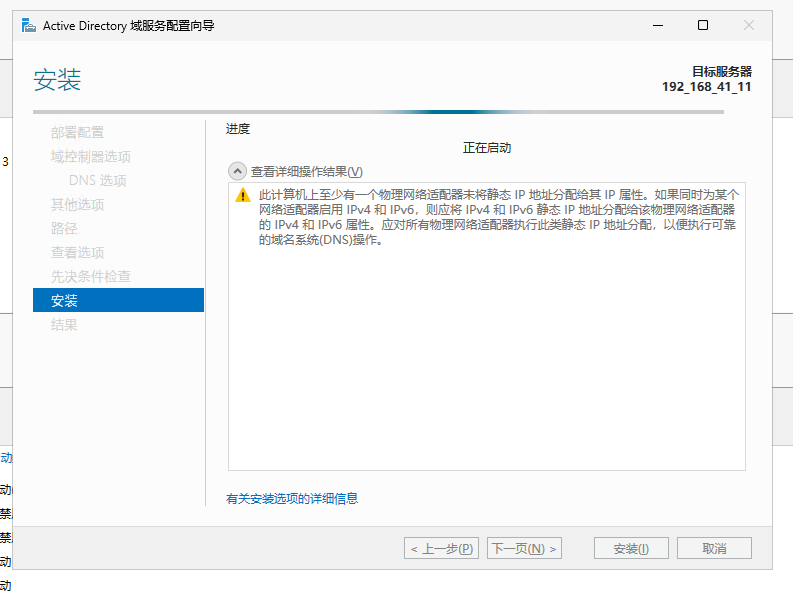Image resolution: width=793 pixels, height=592 pixels.
Task: Select 先决条件检查 in the sidebar
Action: coord(91,277)
